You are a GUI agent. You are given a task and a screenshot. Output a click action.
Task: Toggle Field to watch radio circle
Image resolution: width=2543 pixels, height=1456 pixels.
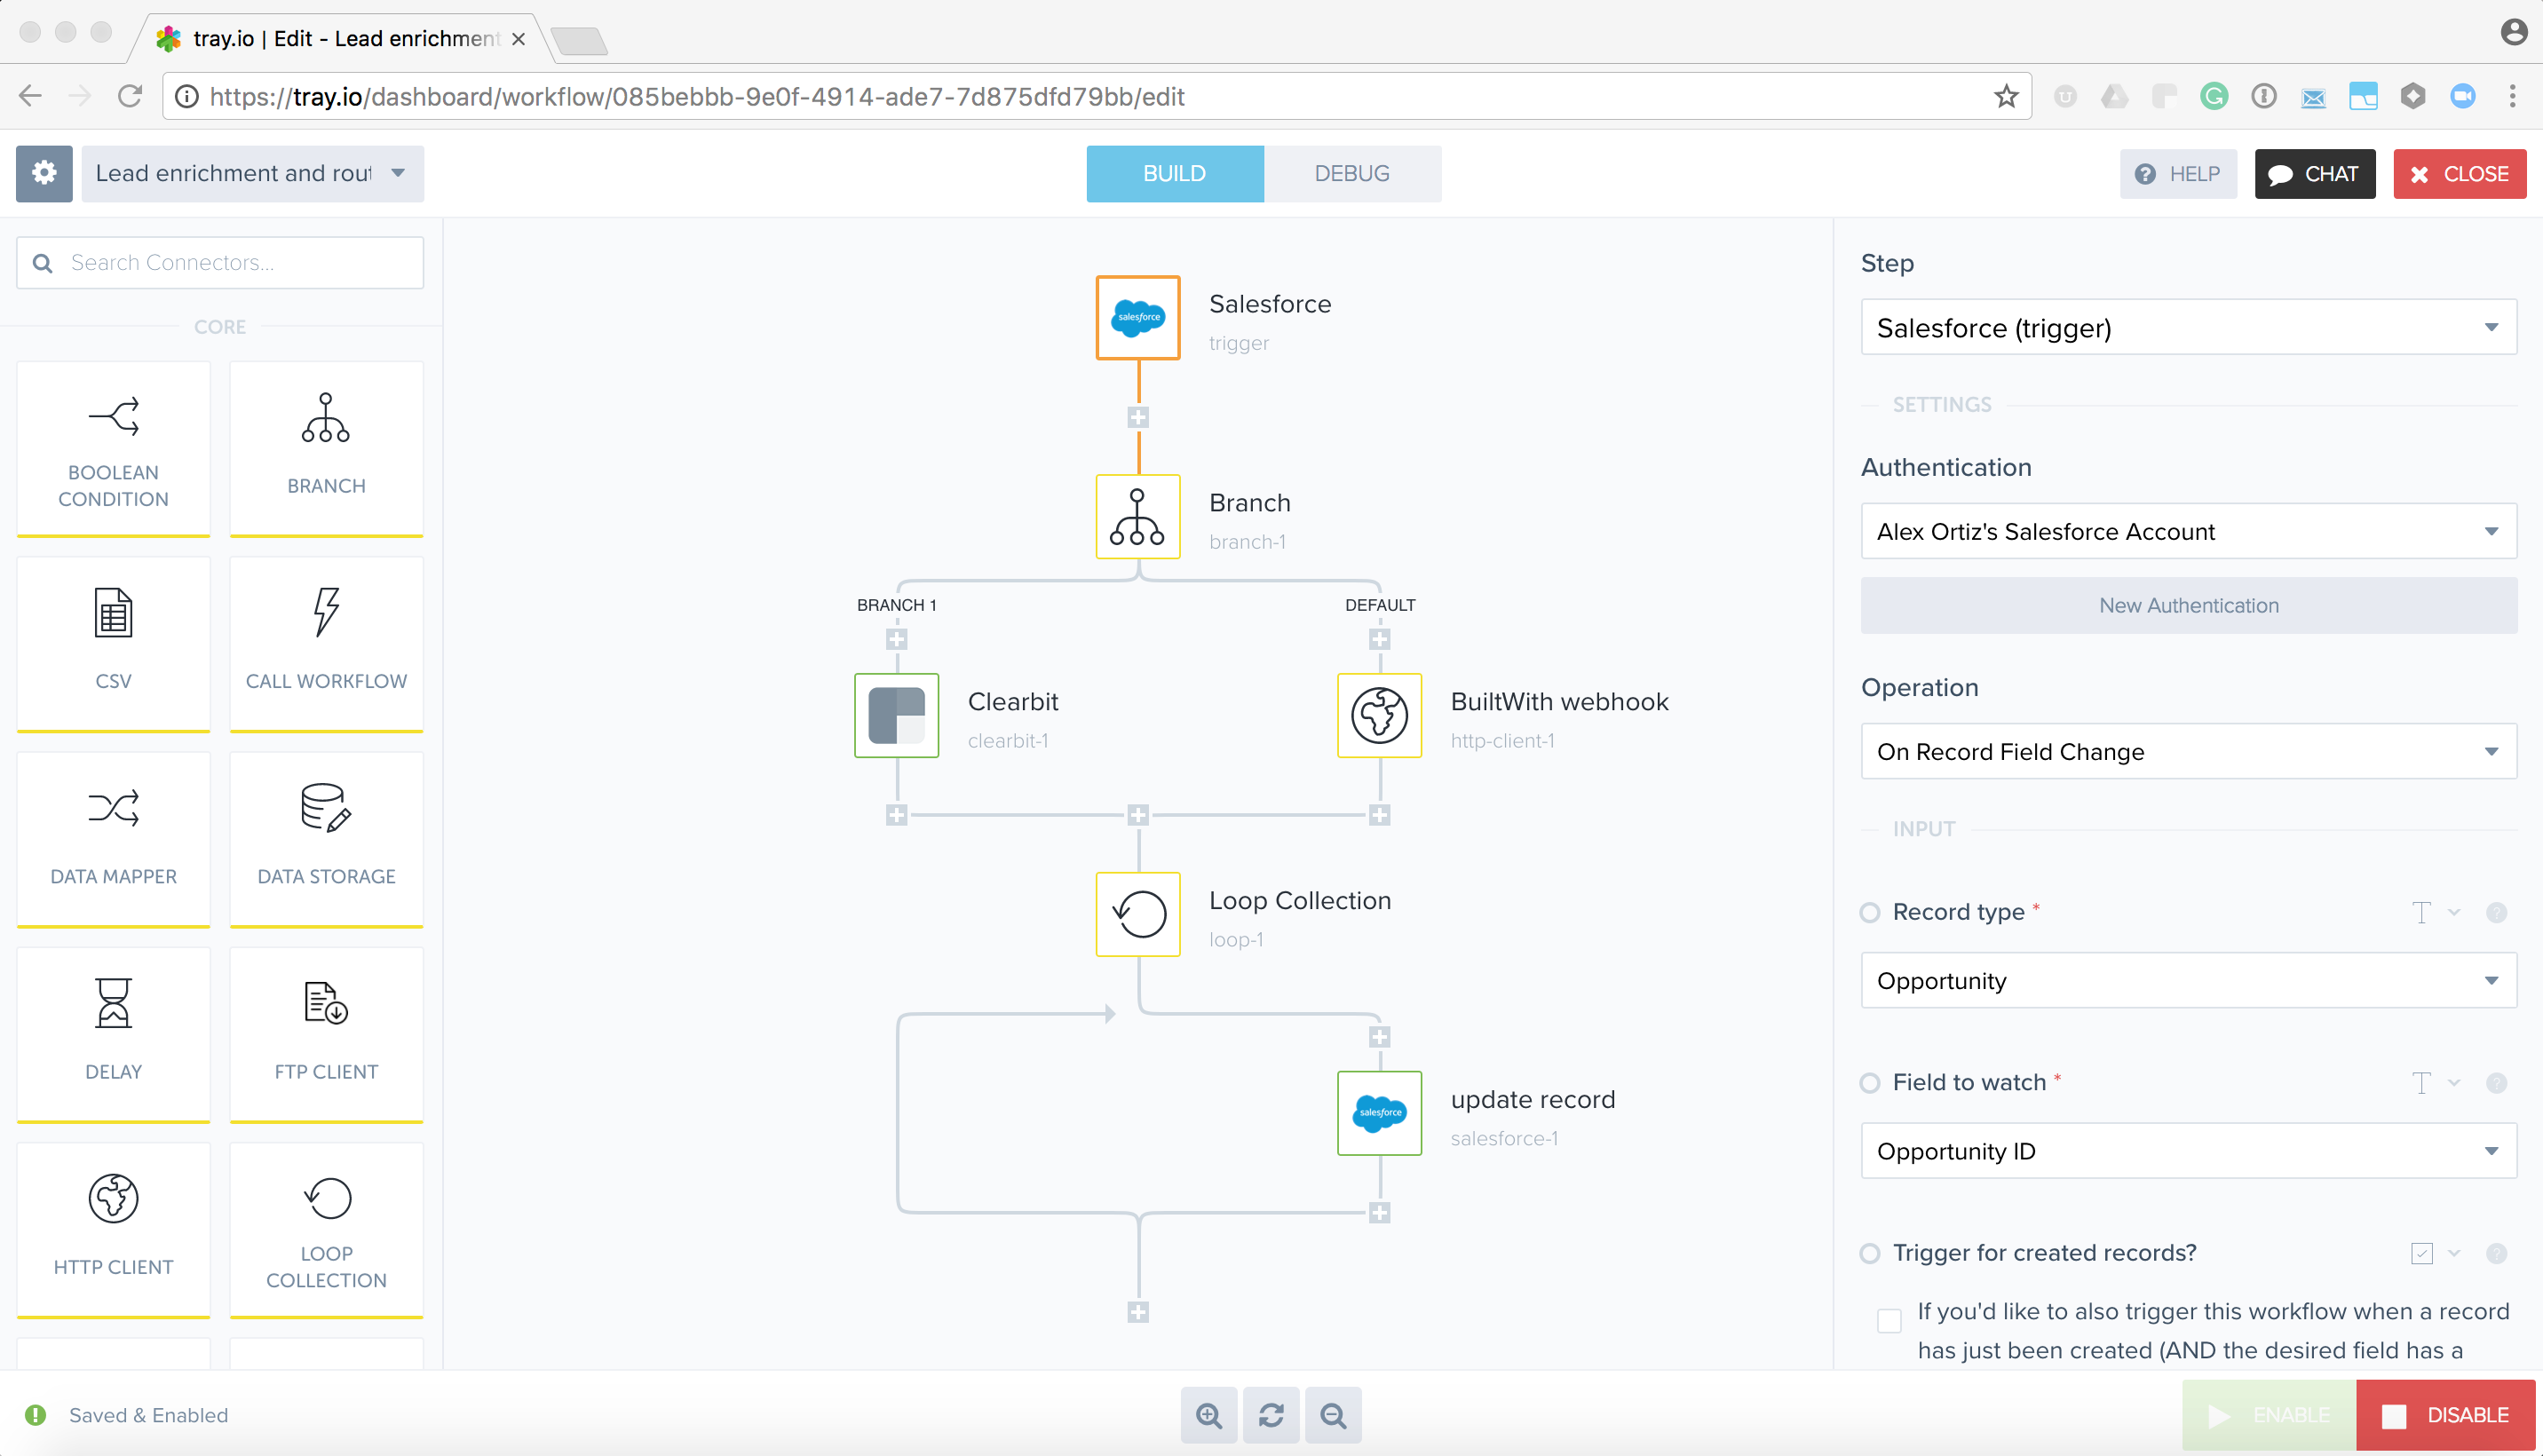click(1870, 1082)
